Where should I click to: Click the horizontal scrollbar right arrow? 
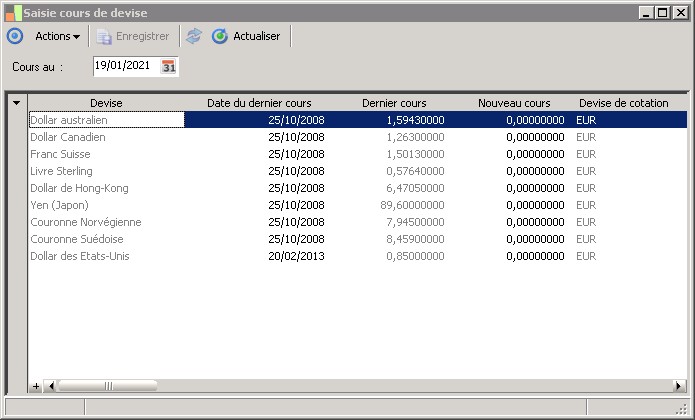(x=678, y=386)
